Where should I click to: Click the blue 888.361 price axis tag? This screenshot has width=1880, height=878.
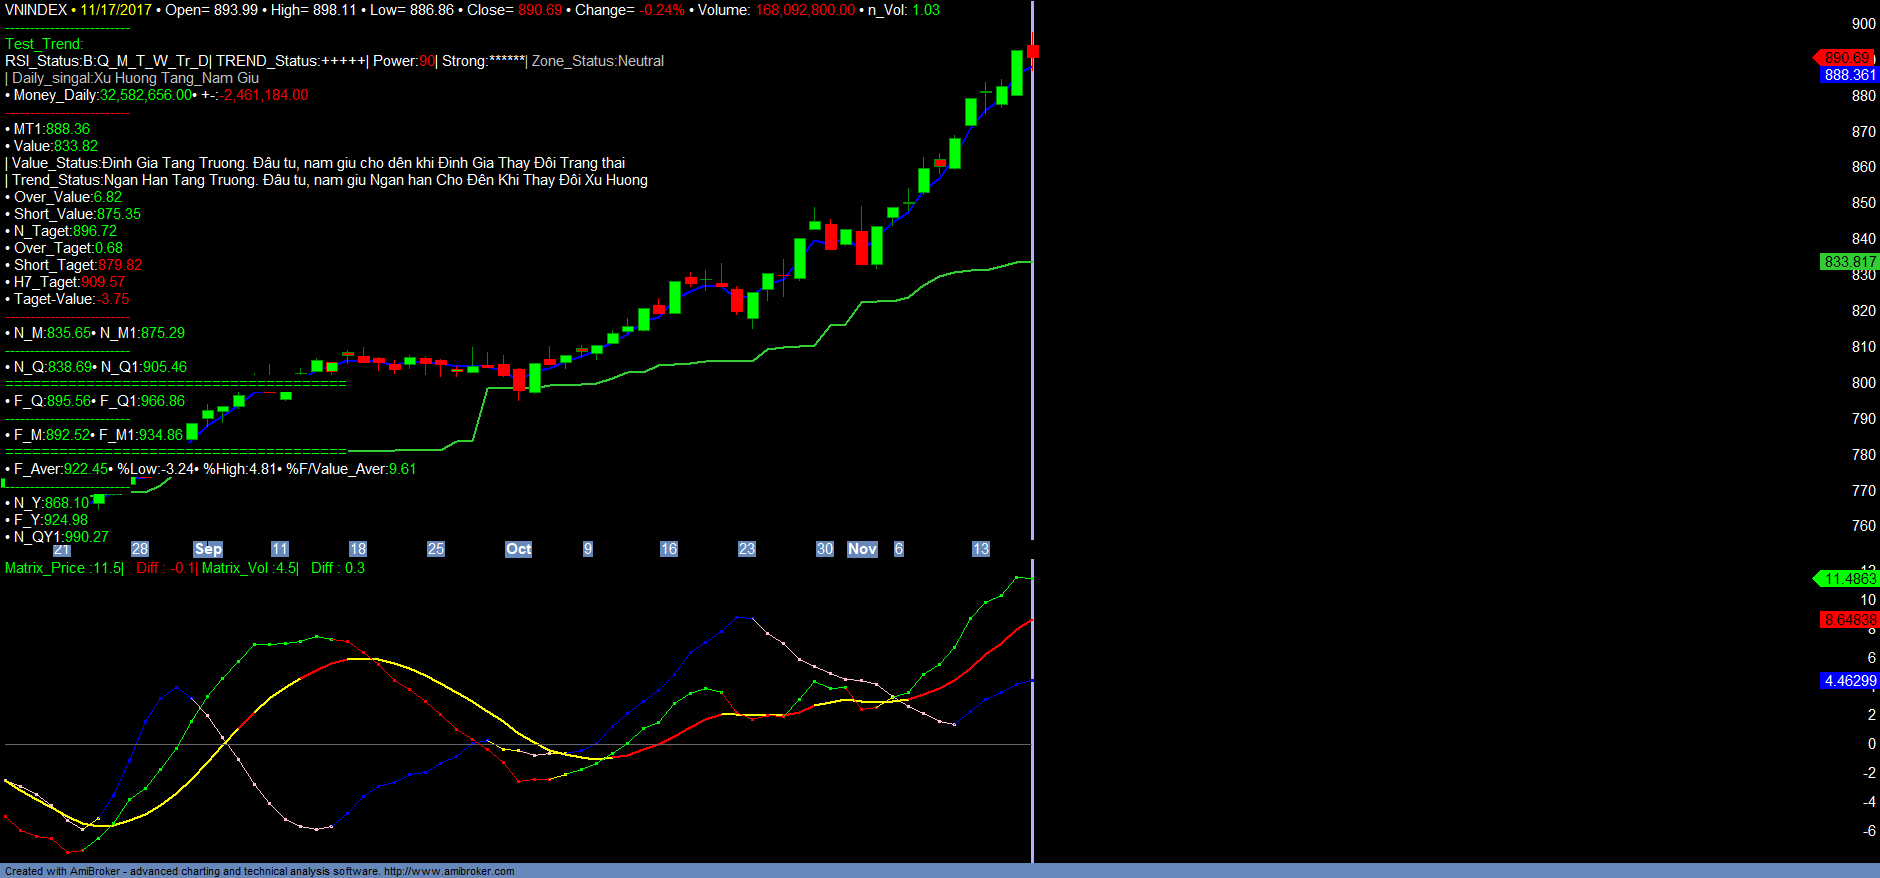tap(1849, 75)
